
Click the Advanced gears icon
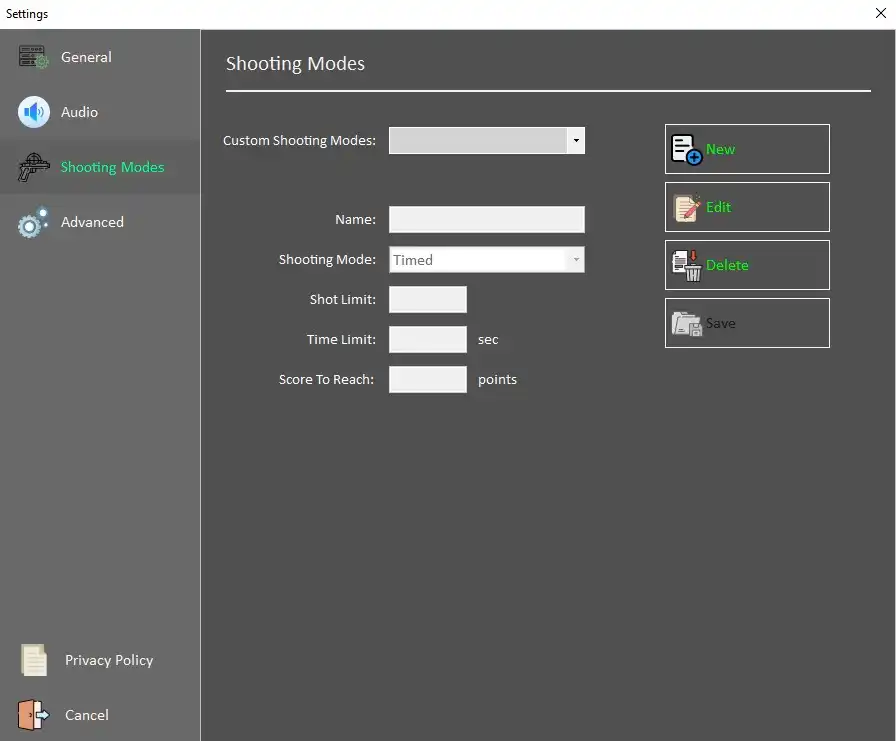(33, 223)
